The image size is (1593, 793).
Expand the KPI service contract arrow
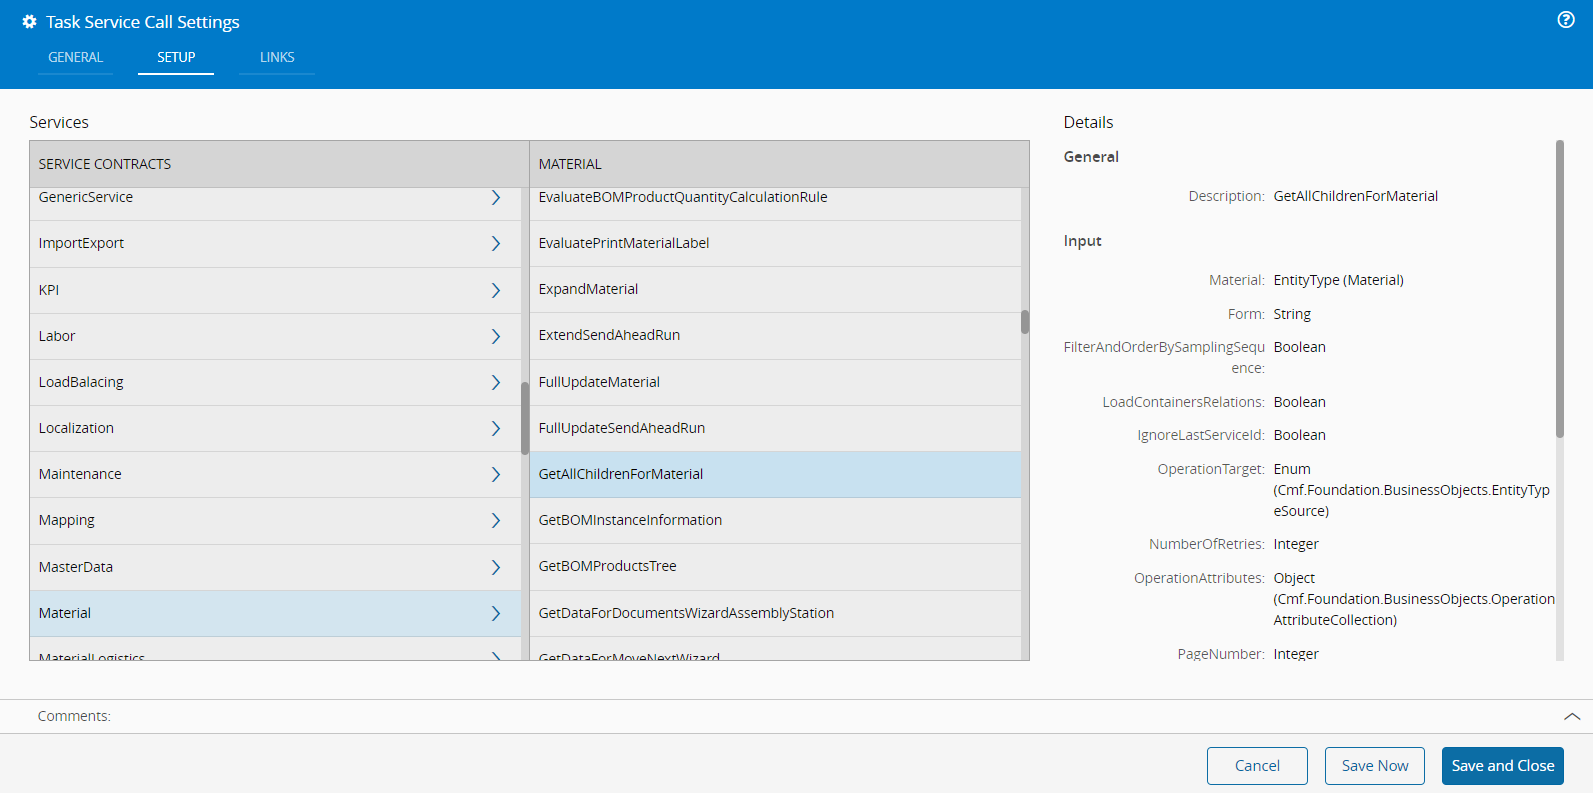pos(495,290)
